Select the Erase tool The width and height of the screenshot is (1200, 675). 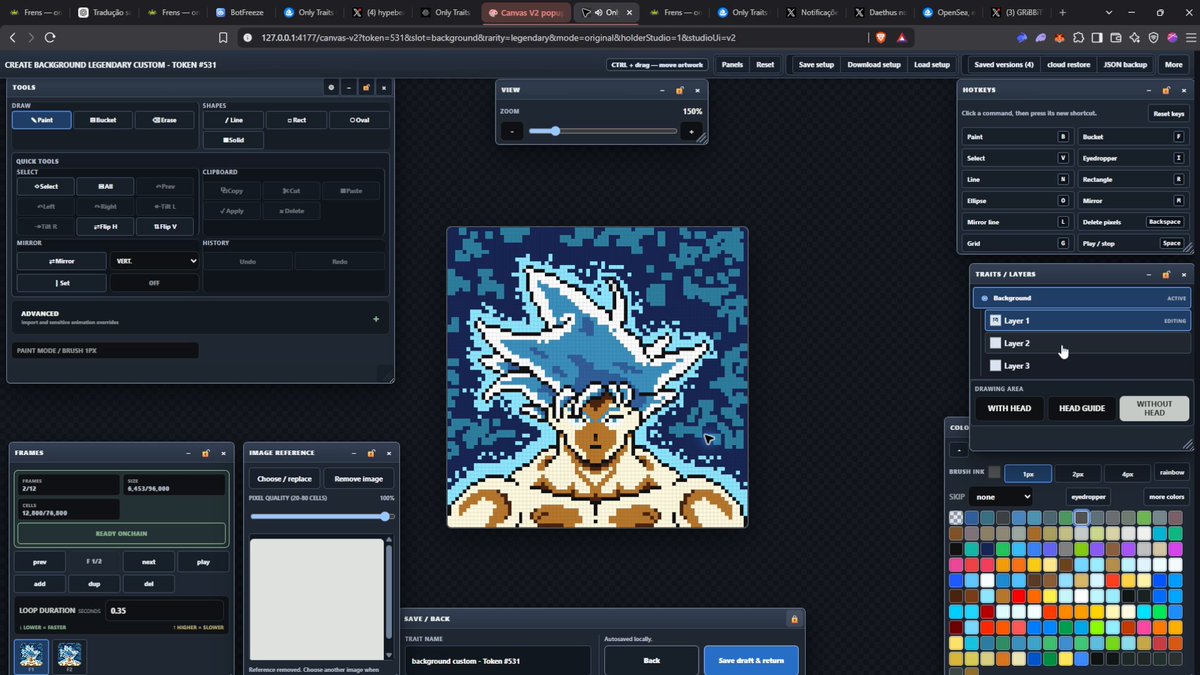(x=165, y=120)
